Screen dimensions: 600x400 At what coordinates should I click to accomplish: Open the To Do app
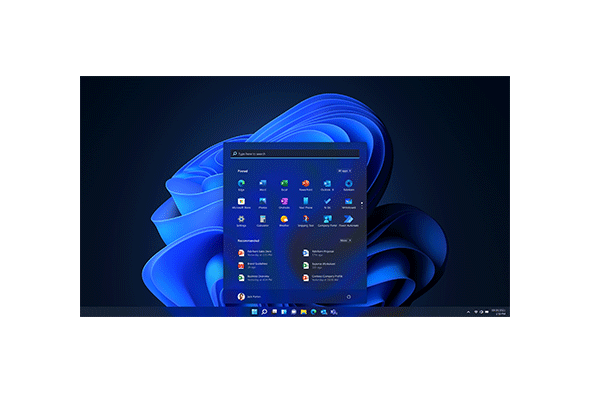tap(327, 203)
